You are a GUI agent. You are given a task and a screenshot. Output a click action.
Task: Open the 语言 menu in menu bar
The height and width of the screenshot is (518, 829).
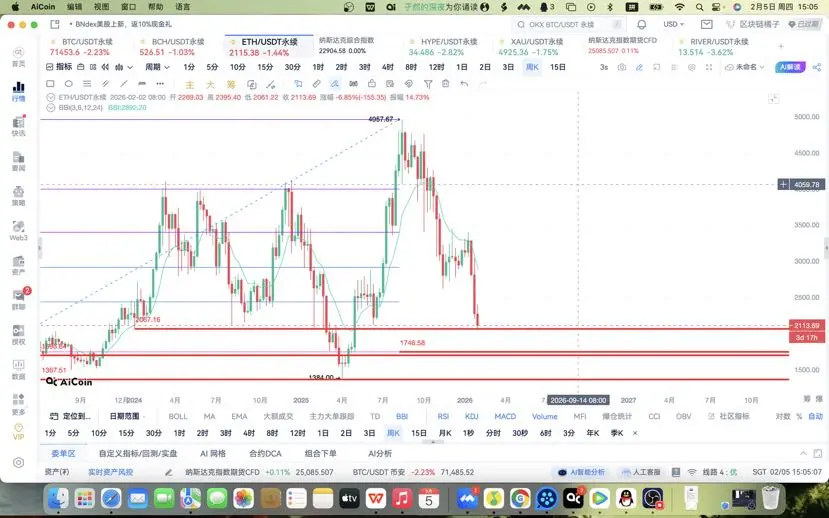182,7
